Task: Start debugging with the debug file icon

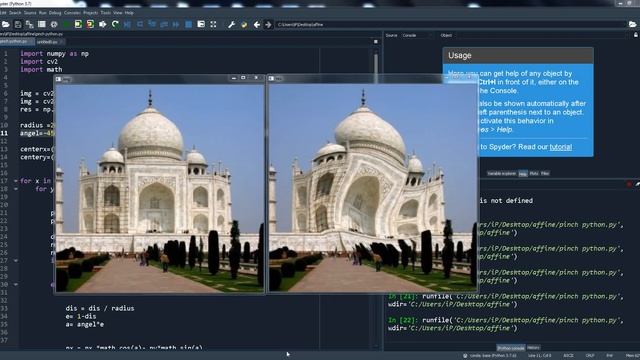Action: click(127, 24)
